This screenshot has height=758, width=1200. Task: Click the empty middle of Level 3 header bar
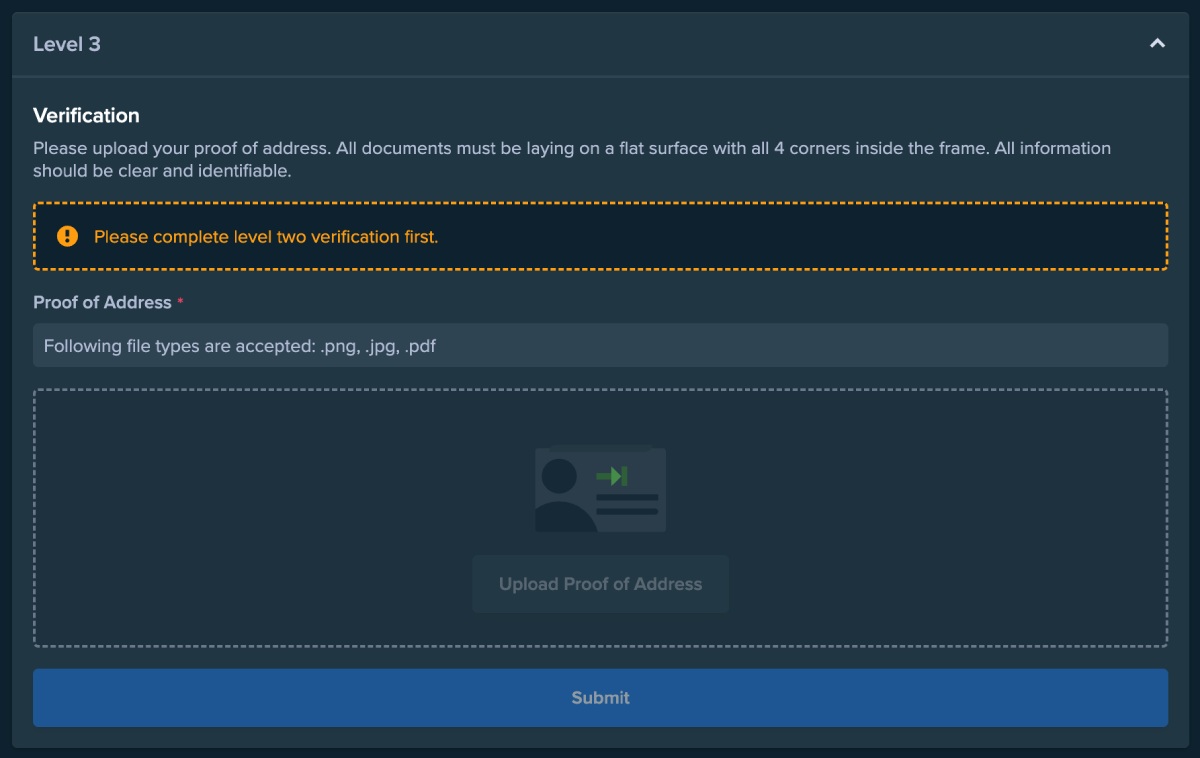[x=600, y=44]
